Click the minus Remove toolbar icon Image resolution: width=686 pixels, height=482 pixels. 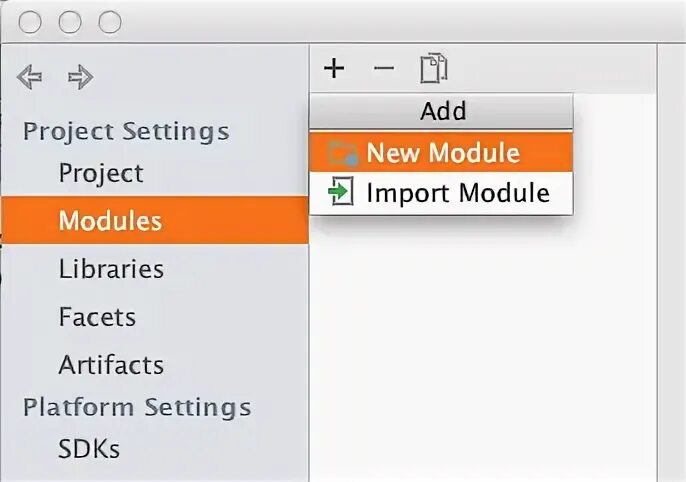click(x=384, y=69)
